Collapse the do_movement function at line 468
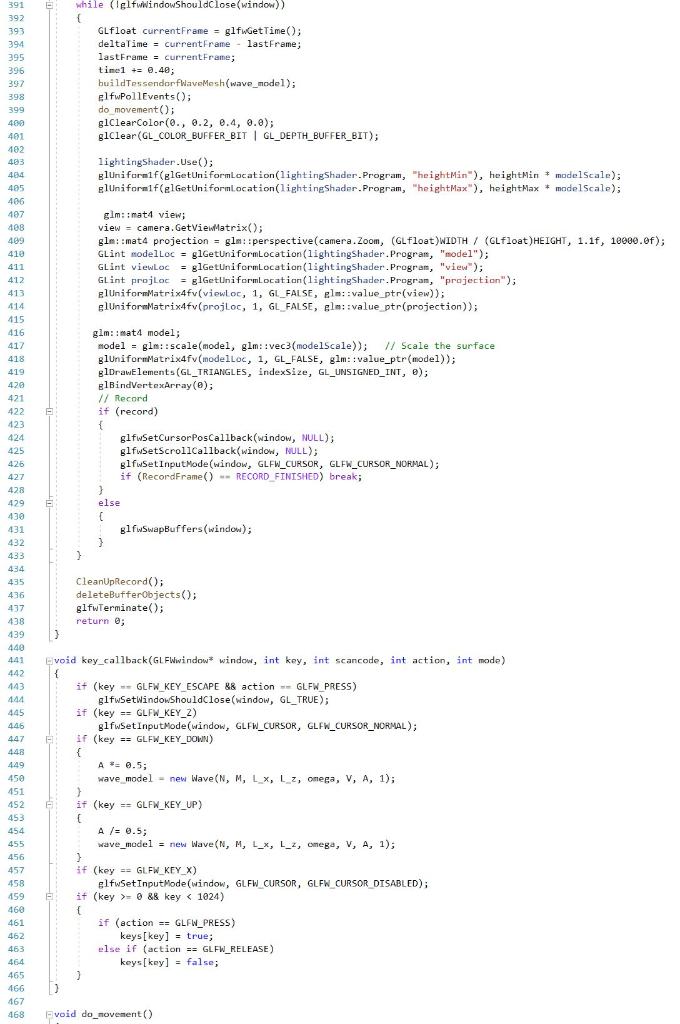The height and width of the screenshot is (1024, 680). (49, 1014)
